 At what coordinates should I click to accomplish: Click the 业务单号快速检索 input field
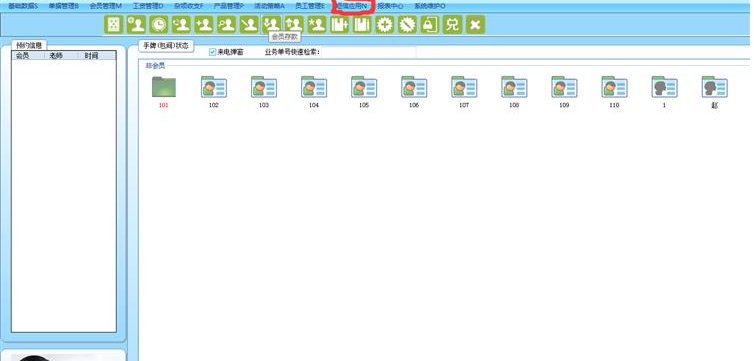[x=369, y=52]
